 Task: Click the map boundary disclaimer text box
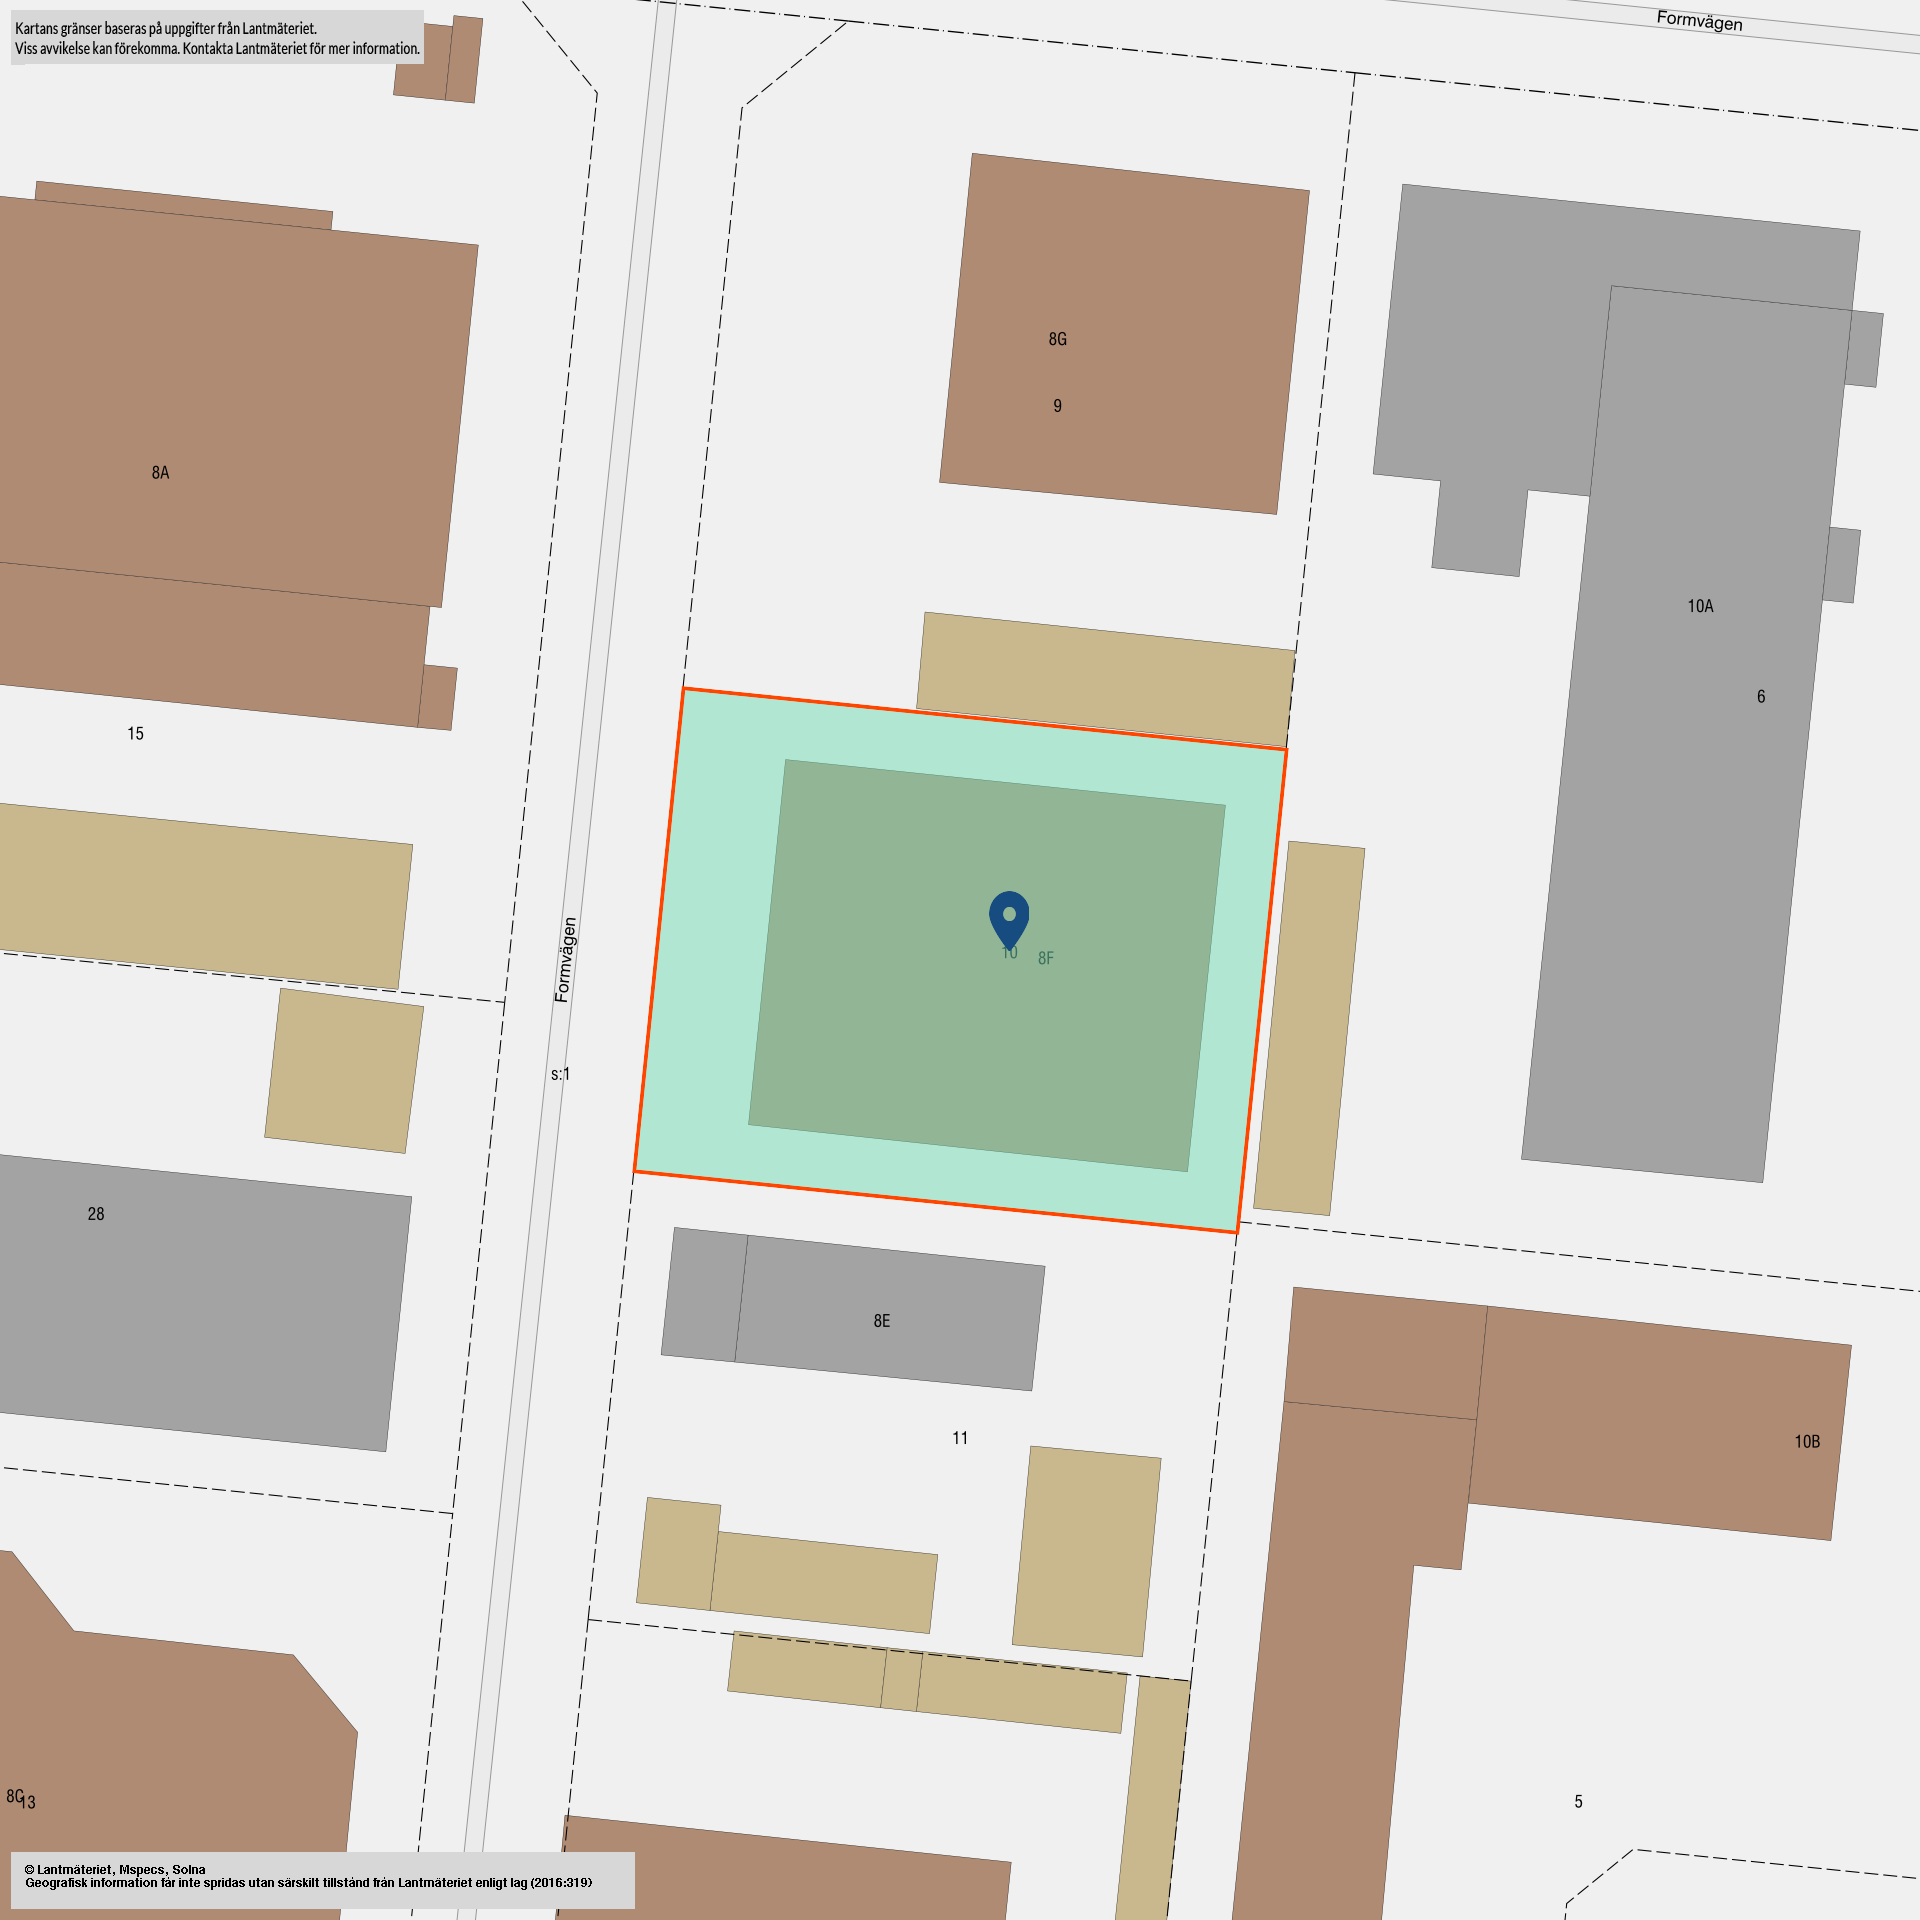(x=217, y=38)
